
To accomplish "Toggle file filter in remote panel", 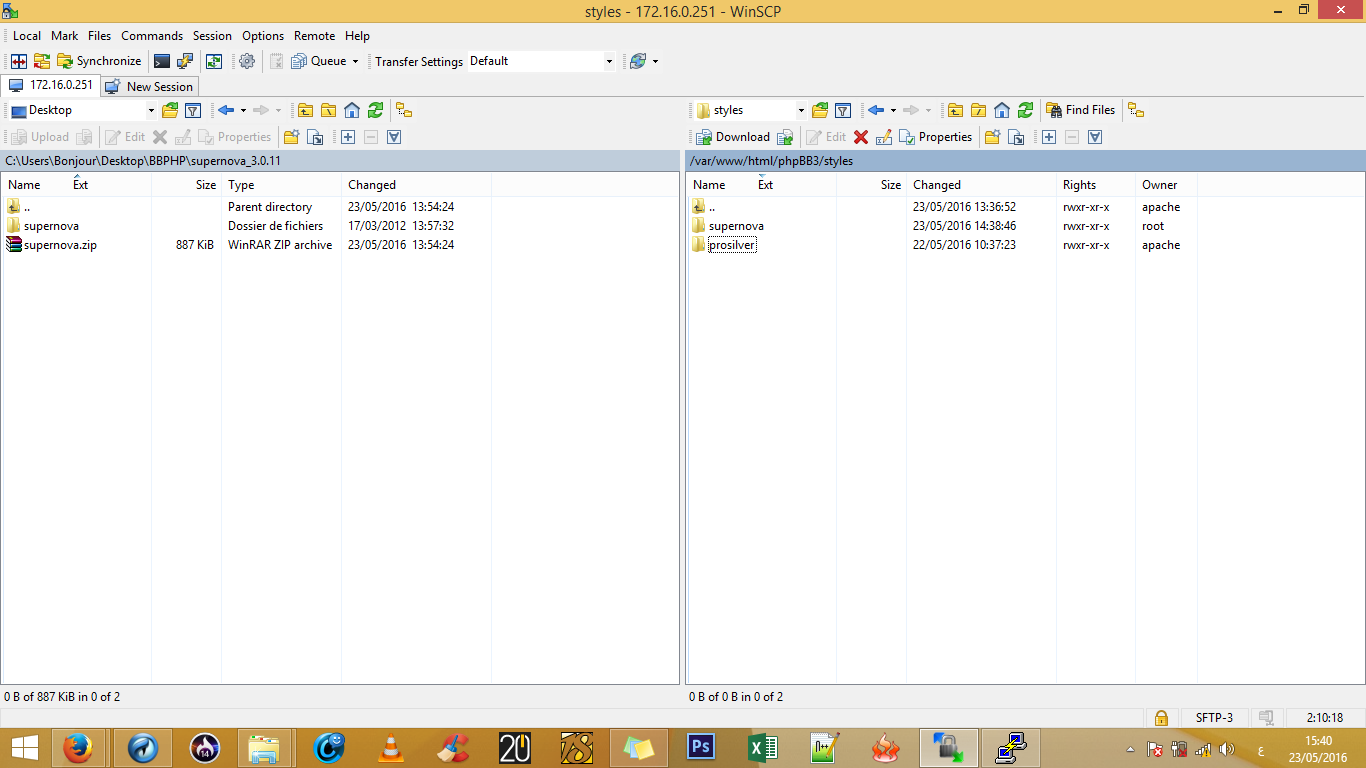I will point(843,110).
